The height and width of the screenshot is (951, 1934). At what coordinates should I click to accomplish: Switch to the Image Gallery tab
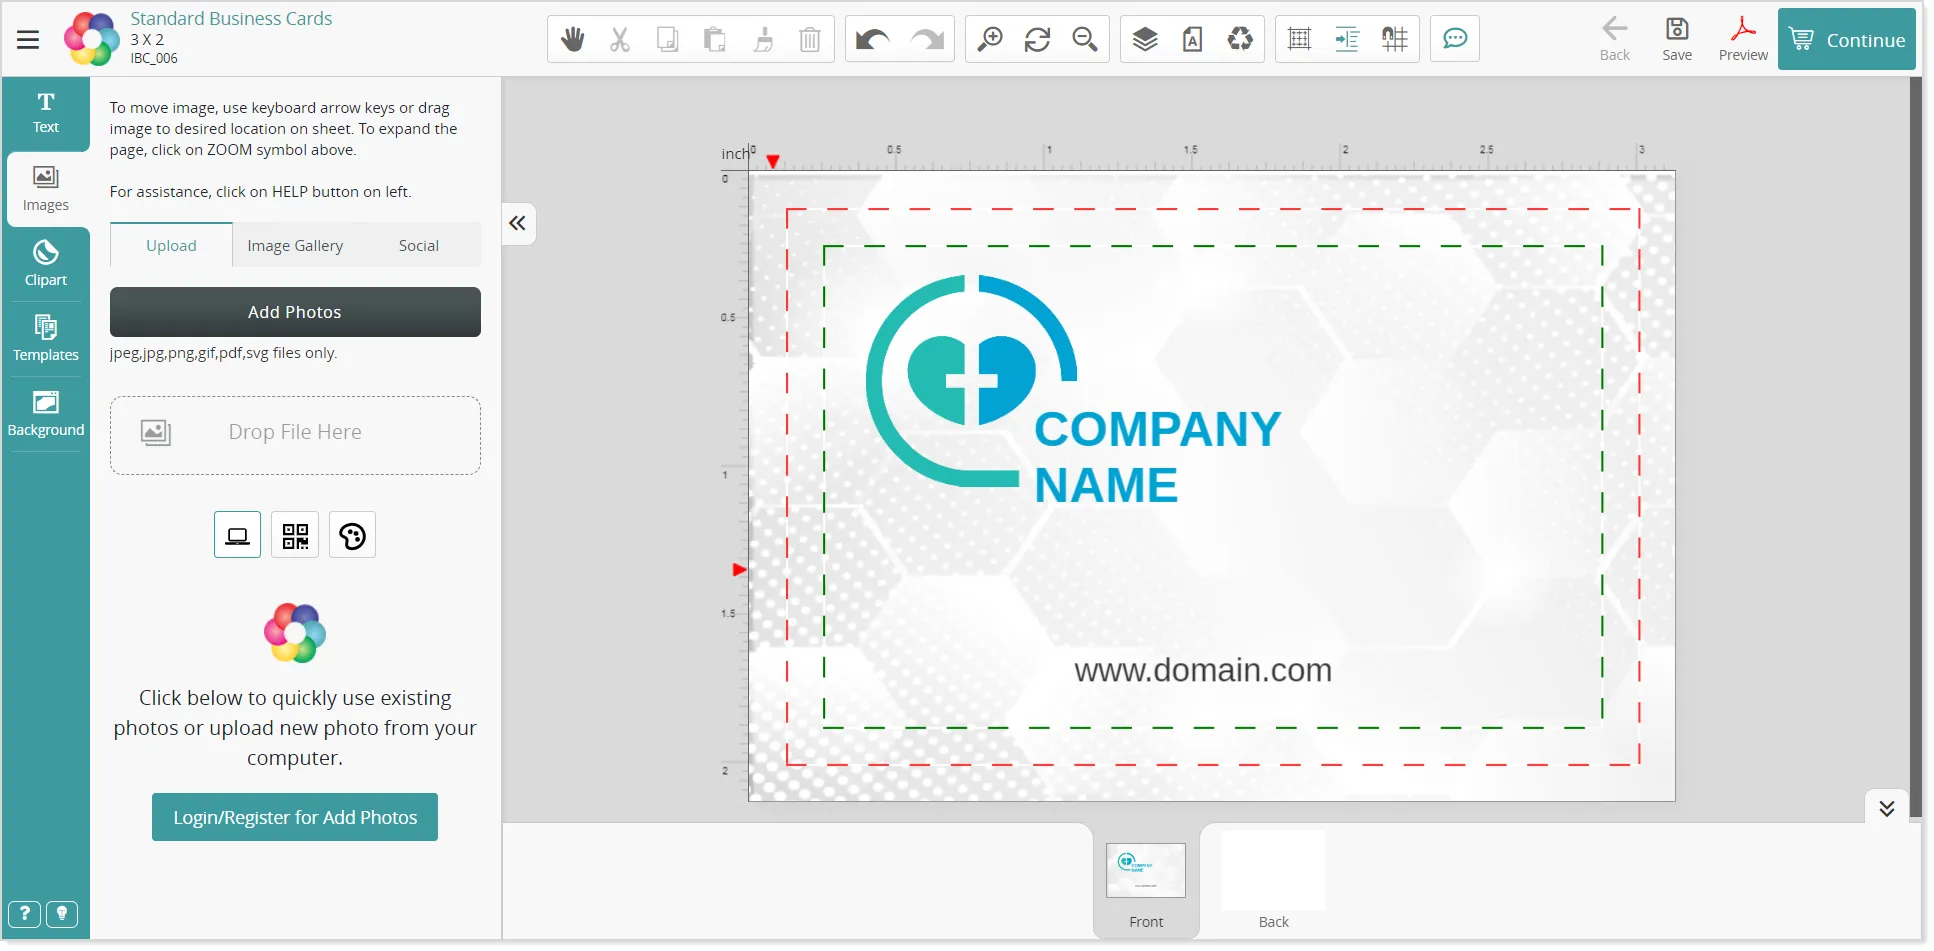click(x=295, y=245)
